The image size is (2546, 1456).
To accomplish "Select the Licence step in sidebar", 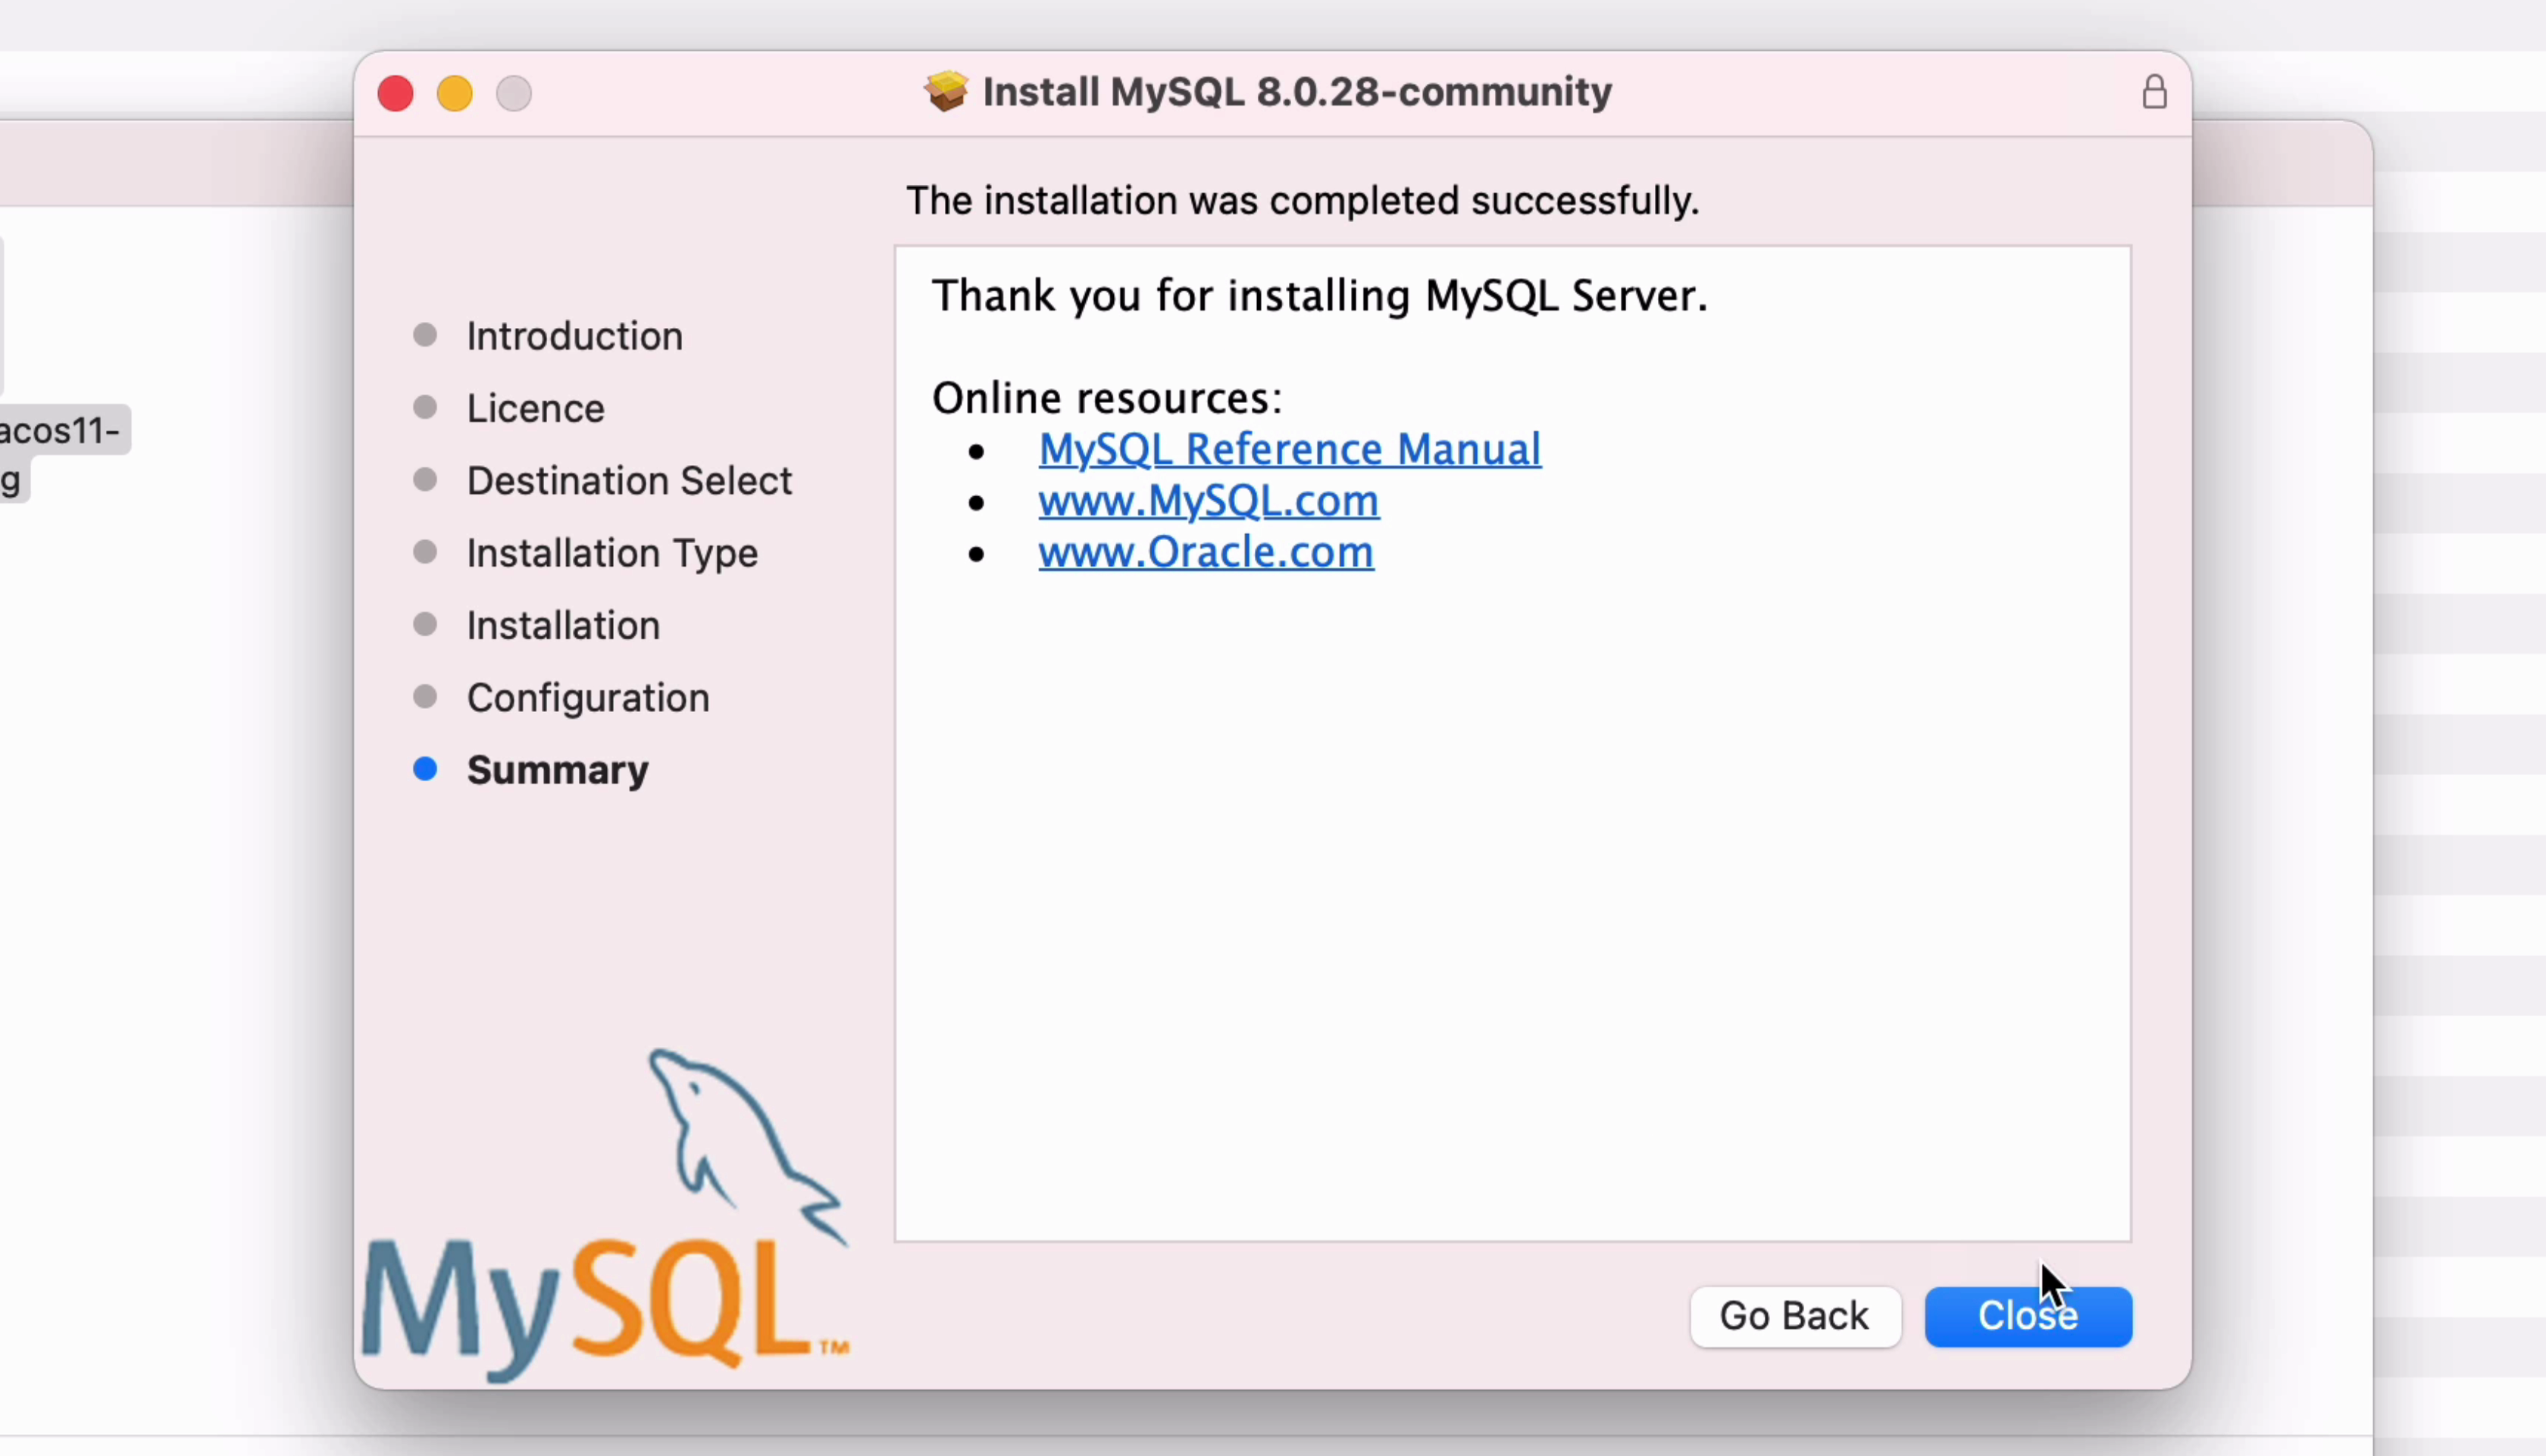I will (535, 408).
